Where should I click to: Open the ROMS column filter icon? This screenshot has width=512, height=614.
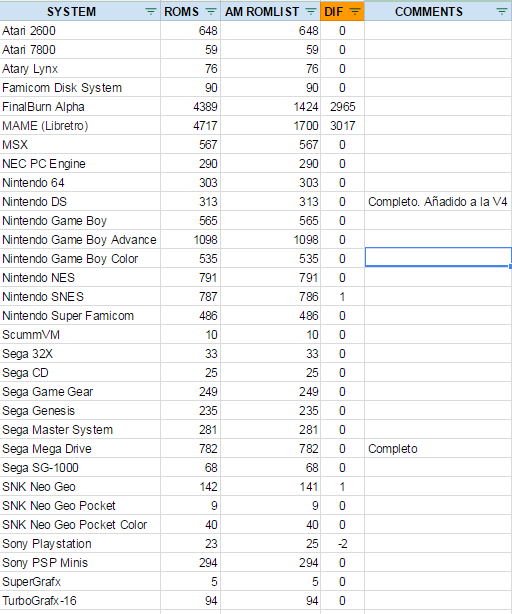pos(211,11)
